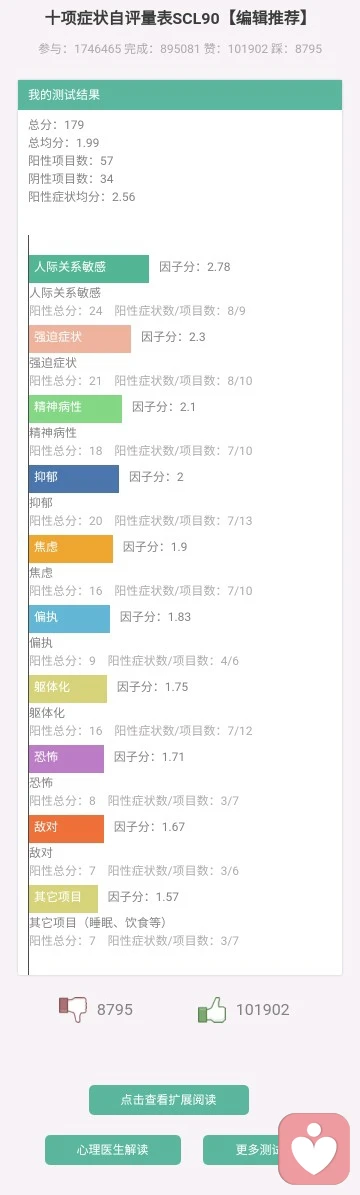This screenshot has width=360, height=1195.
Task: Select the 我的测试结果 header tab
Action: tap(180, 95)
